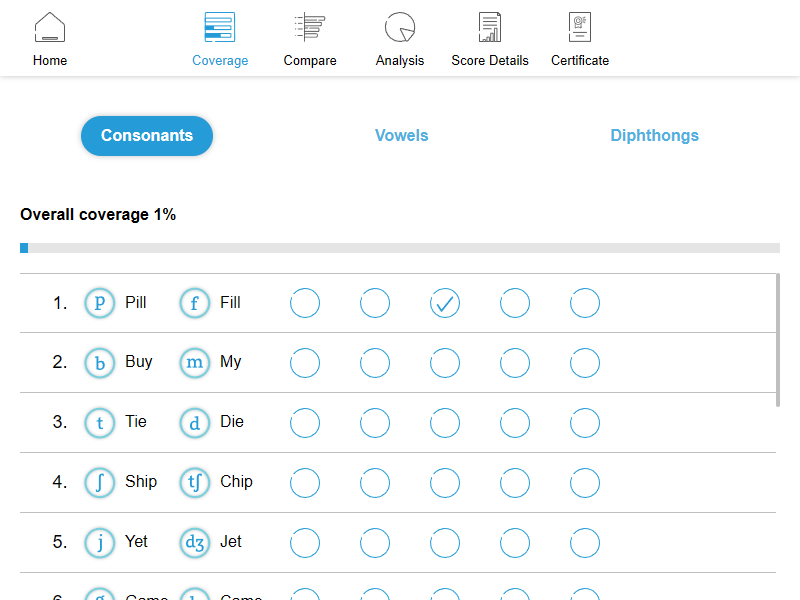Click the vertical scrollbar of the list
Screen dimensions: 800x600
click(778, 340)
